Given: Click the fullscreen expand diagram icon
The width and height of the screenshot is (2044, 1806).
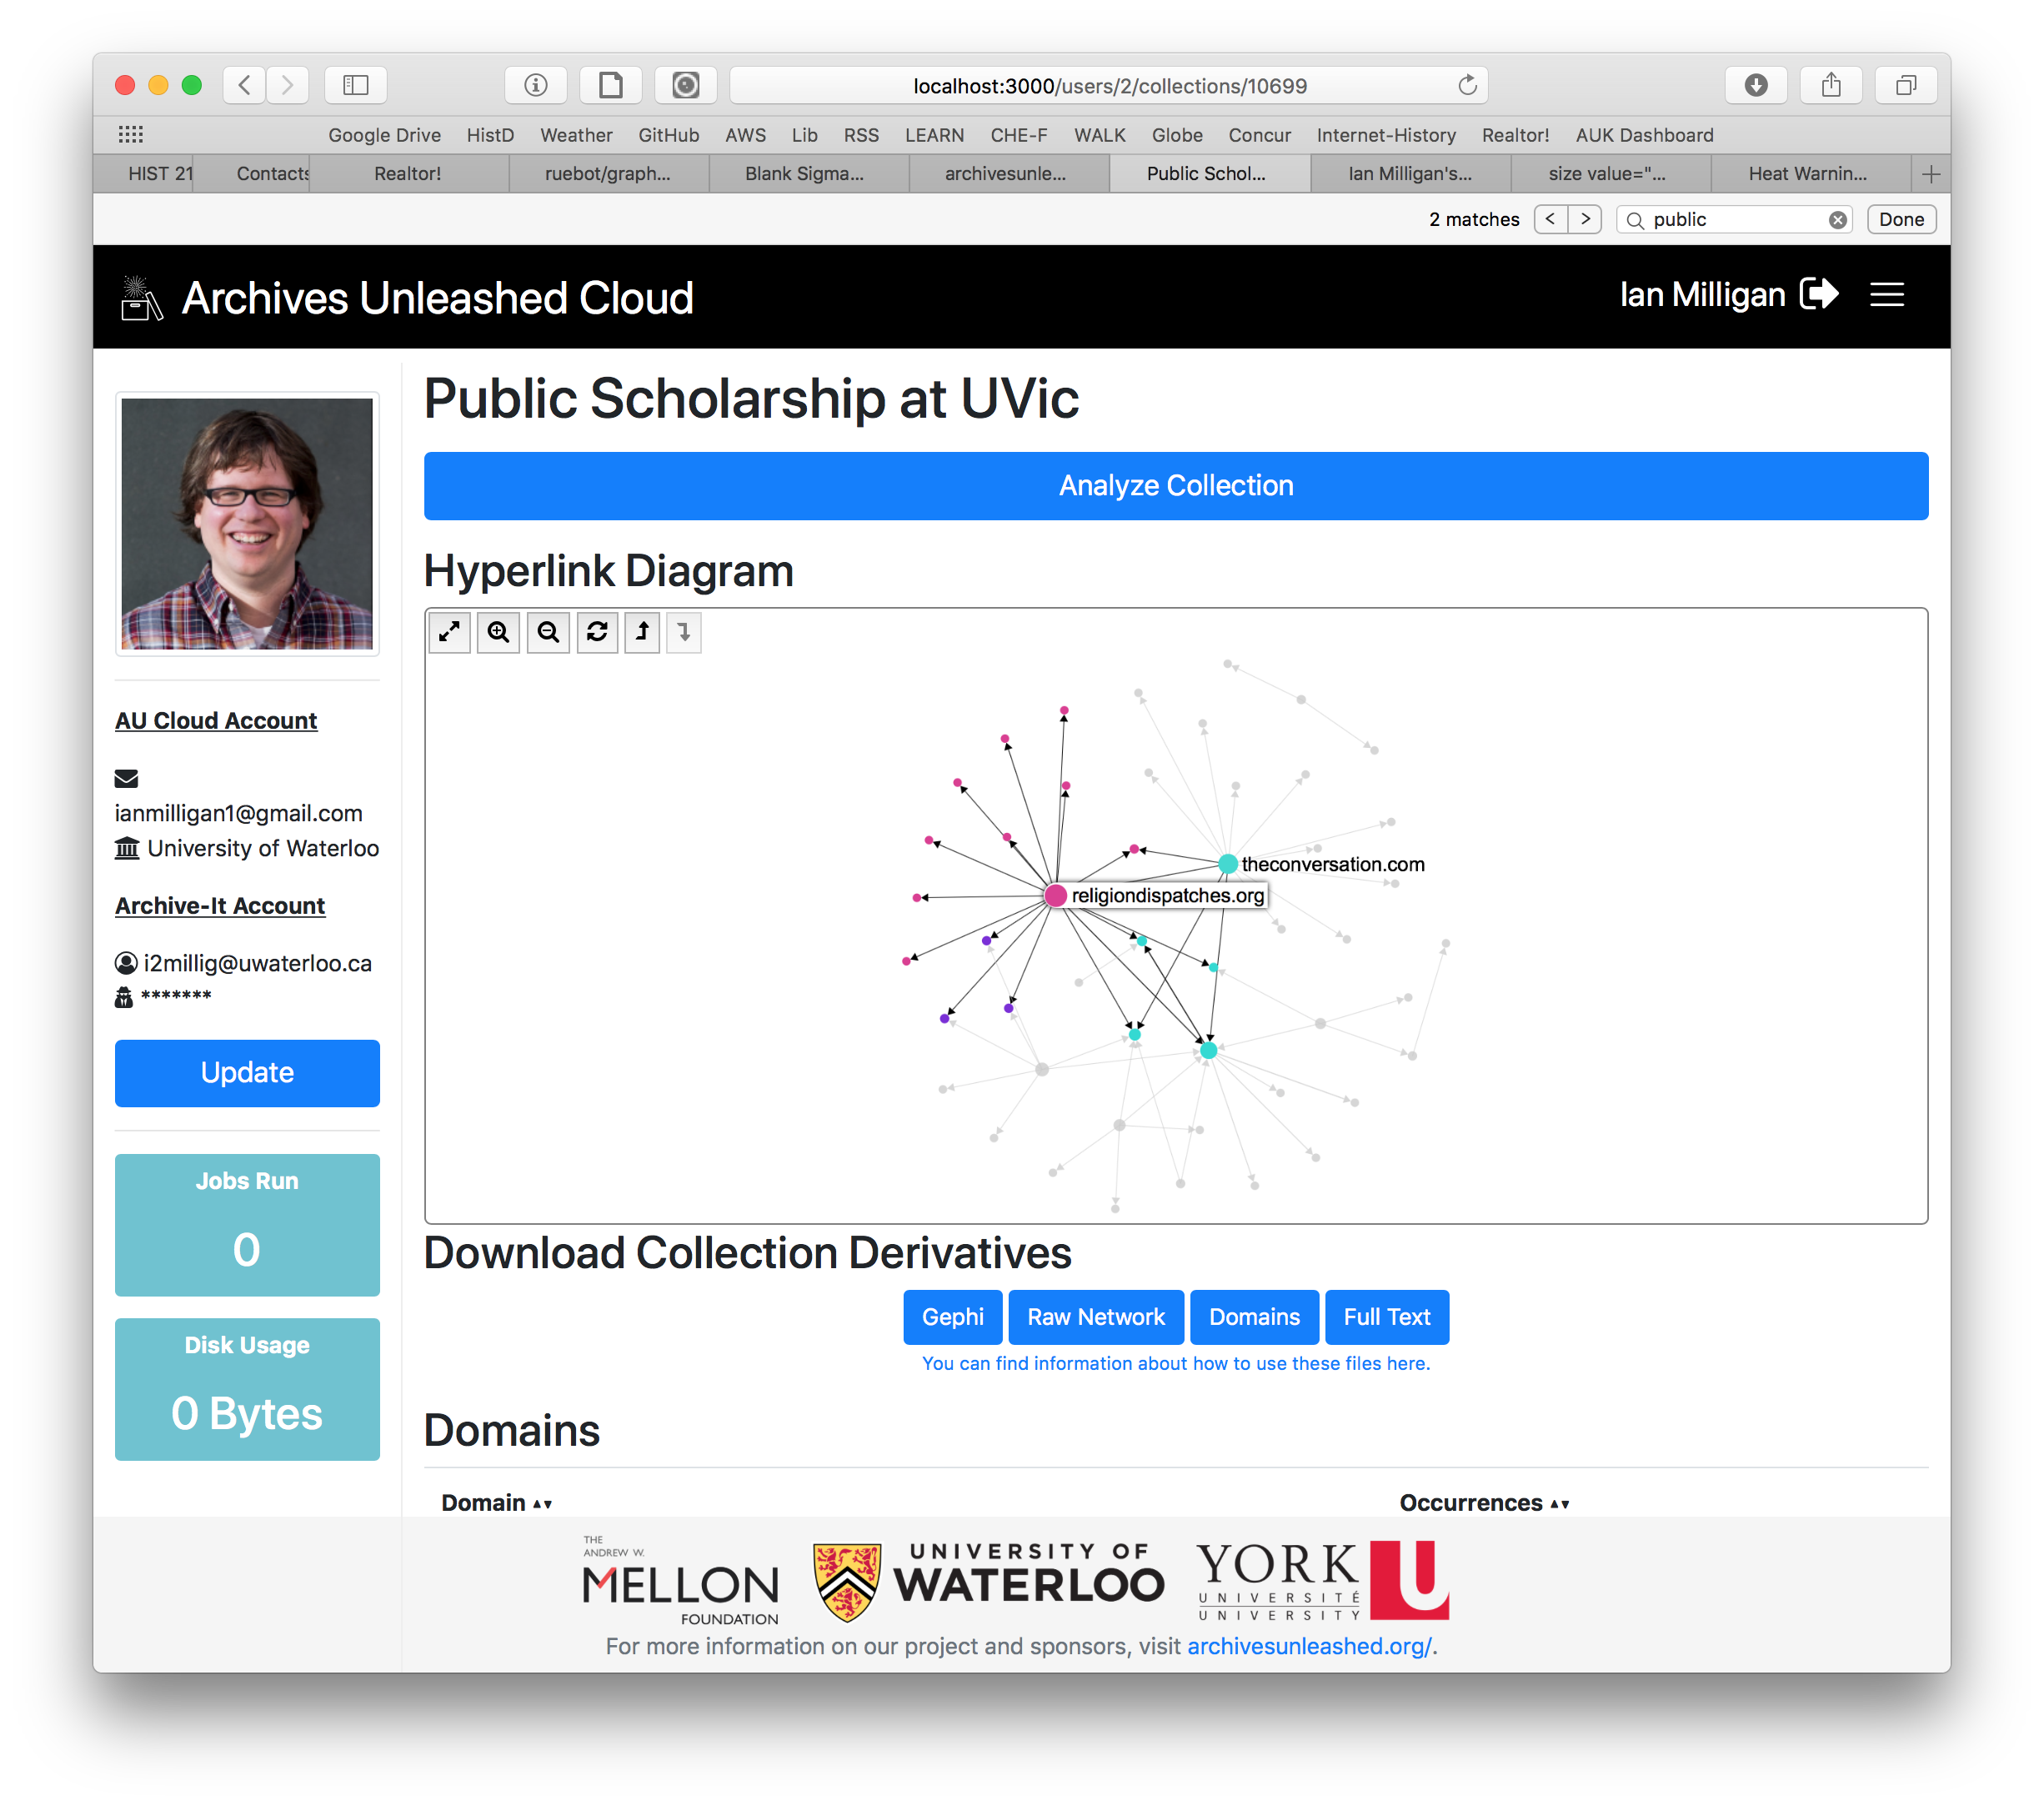Looking at the screenshot, I should point(450,632).
